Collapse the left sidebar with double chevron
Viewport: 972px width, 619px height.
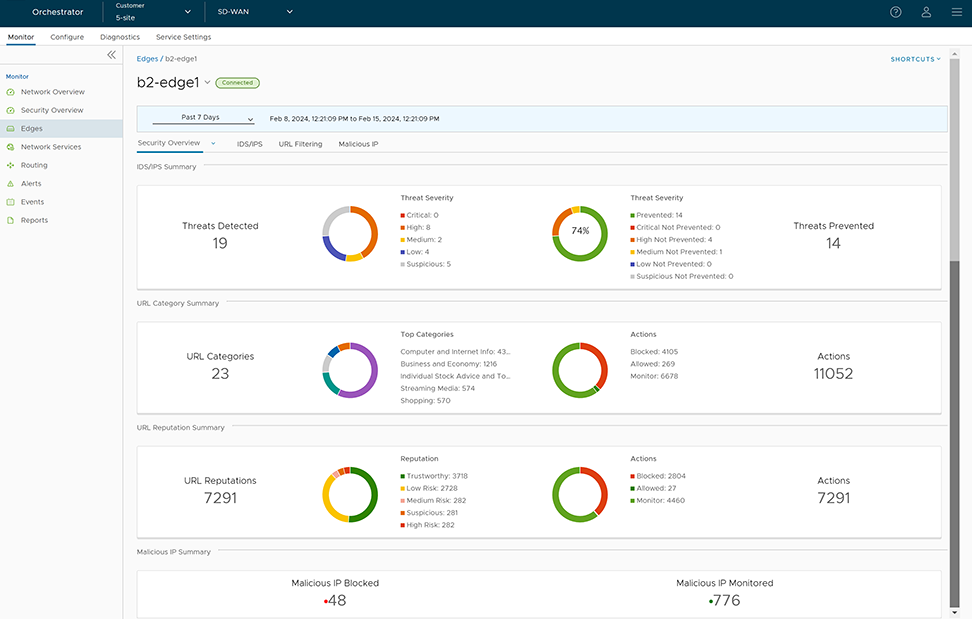(x=111, y=55)
